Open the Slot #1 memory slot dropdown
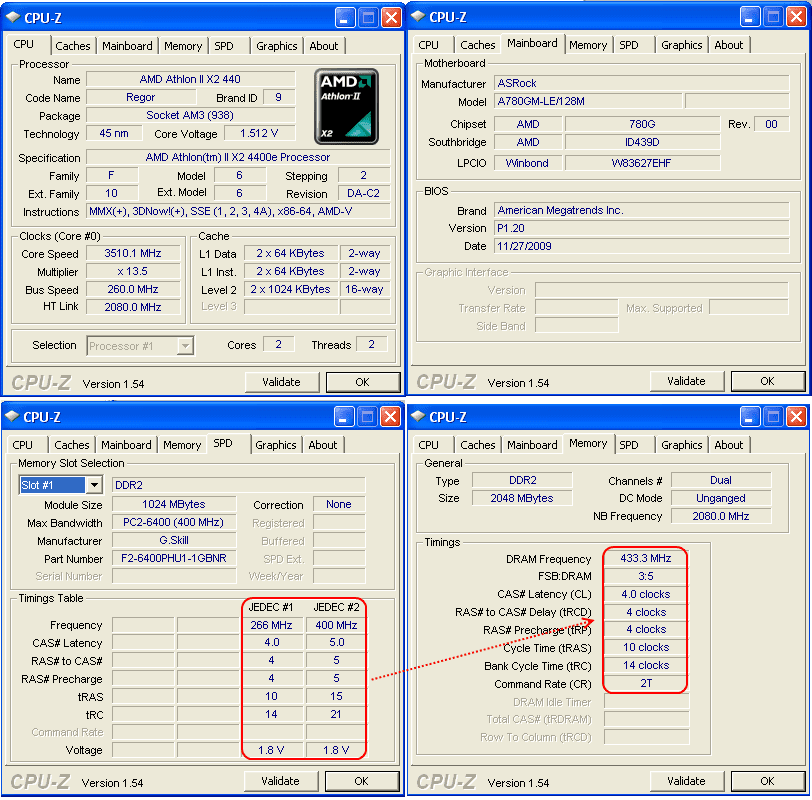Screen dimensions: 812x800 click(94, 485)
